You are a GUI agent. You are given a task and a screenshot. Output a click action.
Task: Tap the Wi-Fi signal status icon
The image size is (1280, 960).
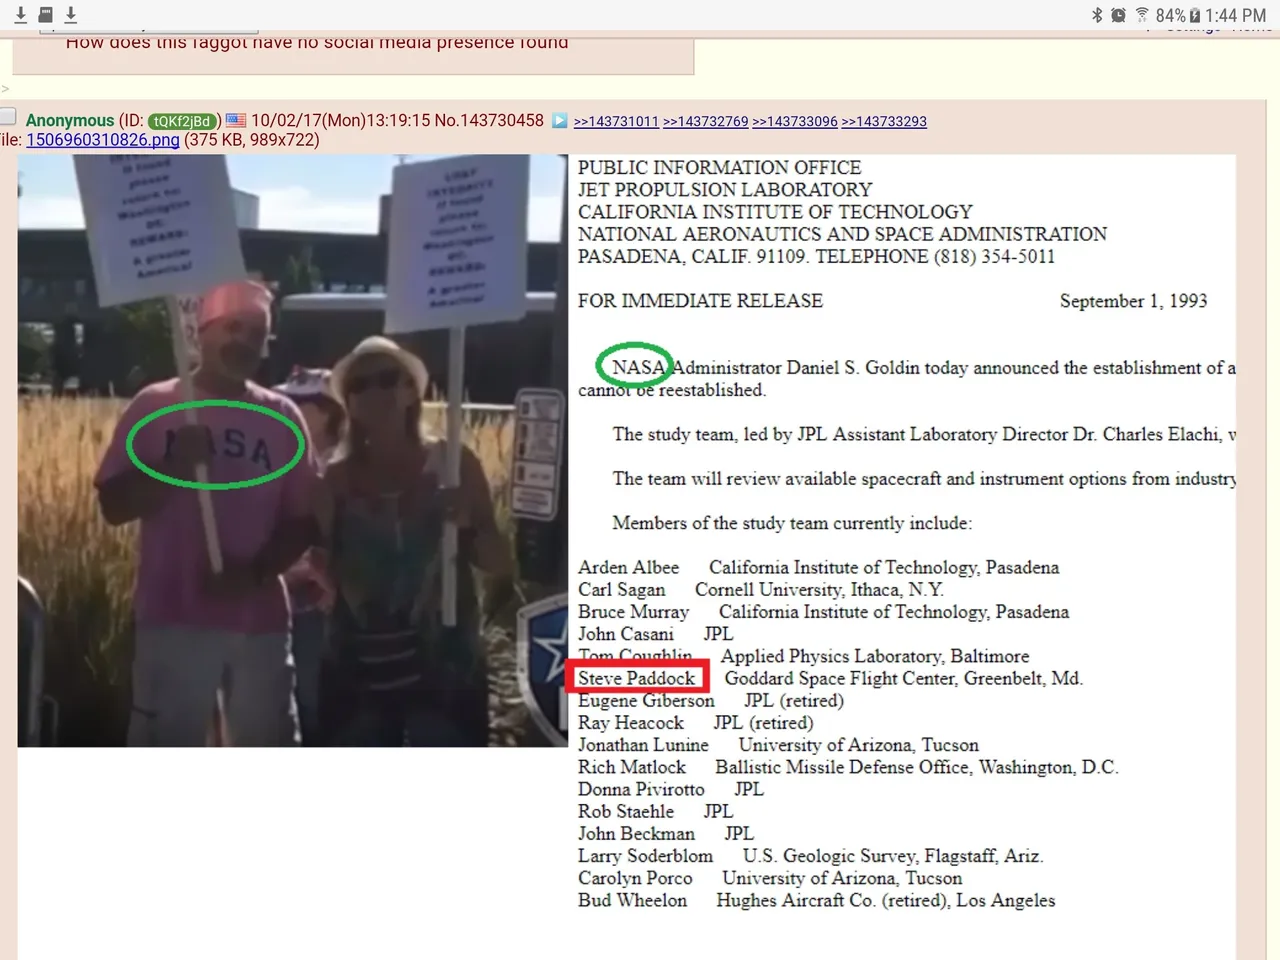(1142, 15)
